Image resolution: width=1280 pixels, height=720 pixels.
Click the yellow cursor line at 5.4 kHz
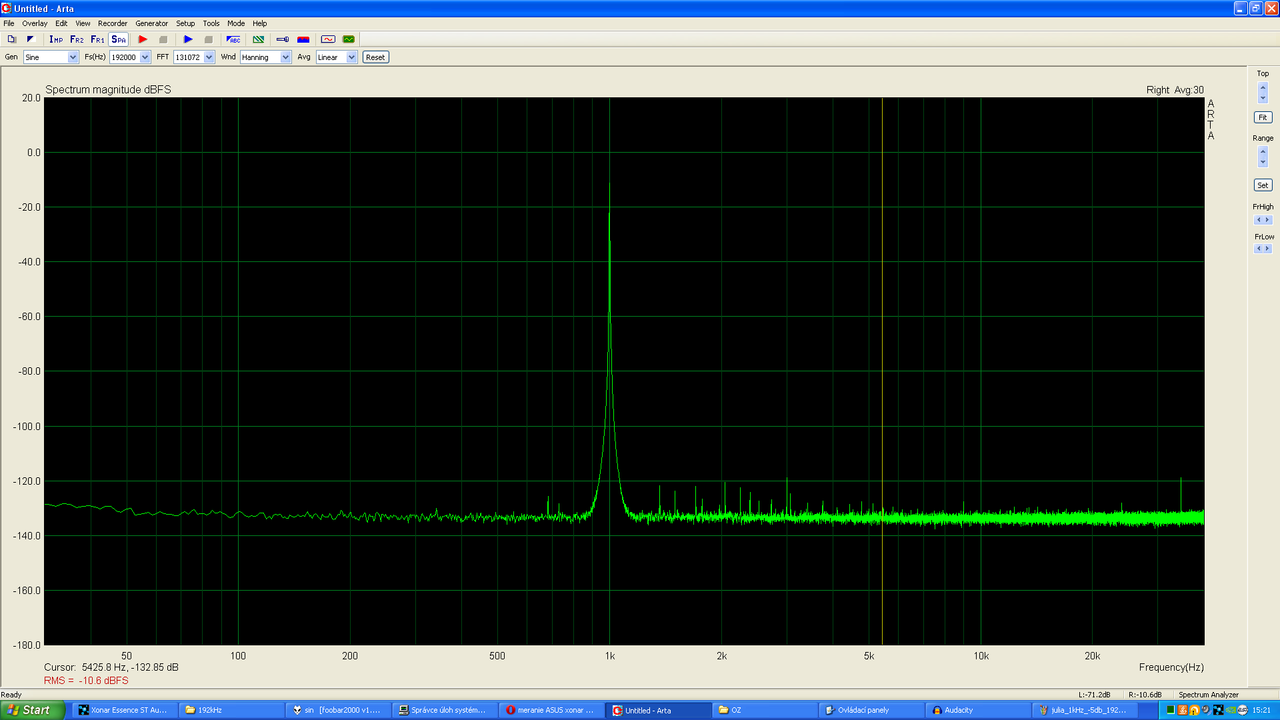click(882, 371)
